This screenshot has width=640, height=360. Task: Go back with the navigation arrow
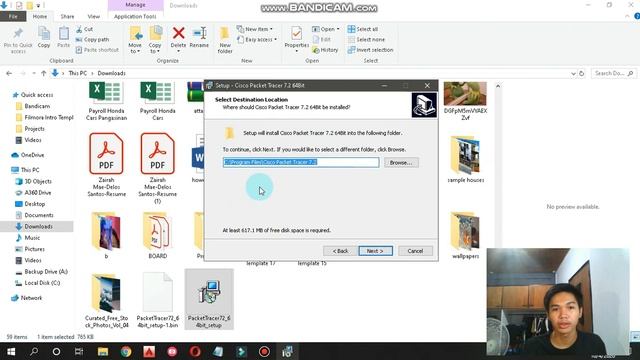click(x=9, y=73)
